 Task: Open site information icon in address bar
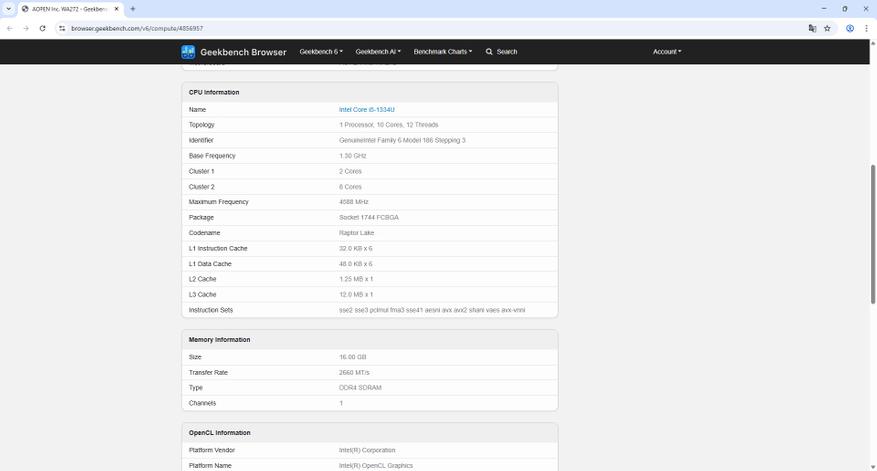point(62,29)
